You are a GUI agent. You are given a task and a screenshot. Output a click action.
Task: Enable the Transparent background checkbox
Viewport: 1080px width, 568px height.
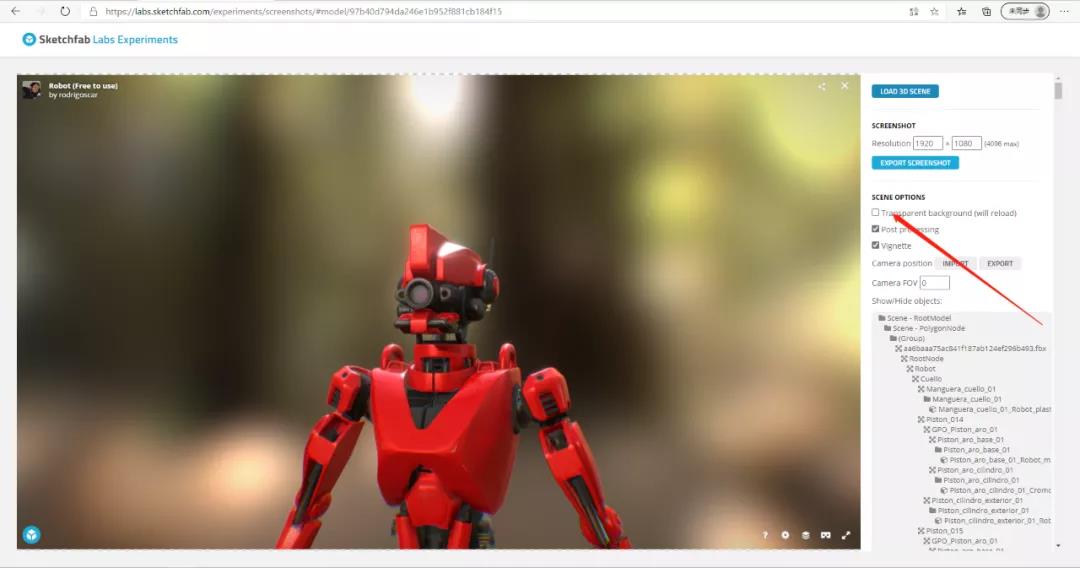coord(875,213)
